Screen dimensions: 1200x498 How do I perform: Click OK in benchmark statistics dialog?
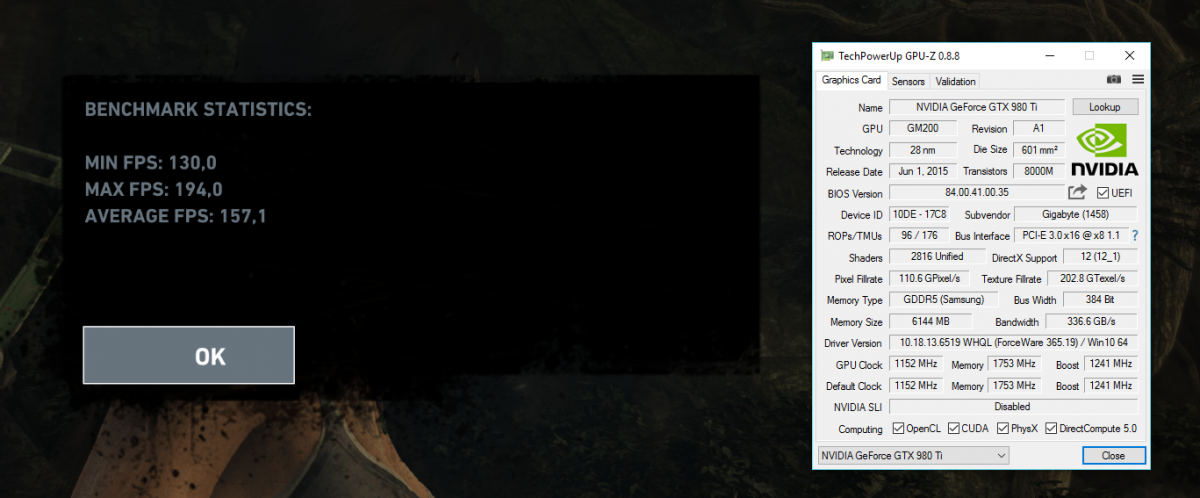[x=189, y=356]
